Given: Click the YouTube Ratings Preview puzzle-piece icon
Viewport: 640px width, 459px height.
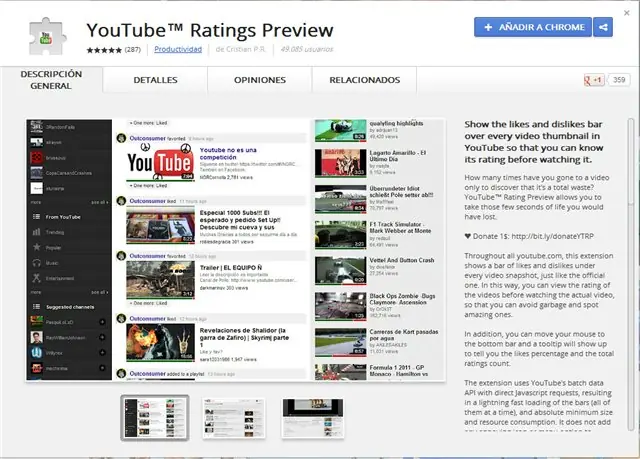Looking at the screenshot, I should 47,36.
